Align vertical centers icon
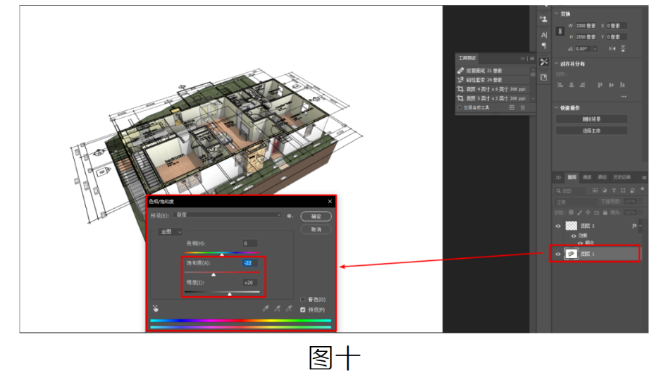Viewport: 658px width, 380px height. [611, 85]
